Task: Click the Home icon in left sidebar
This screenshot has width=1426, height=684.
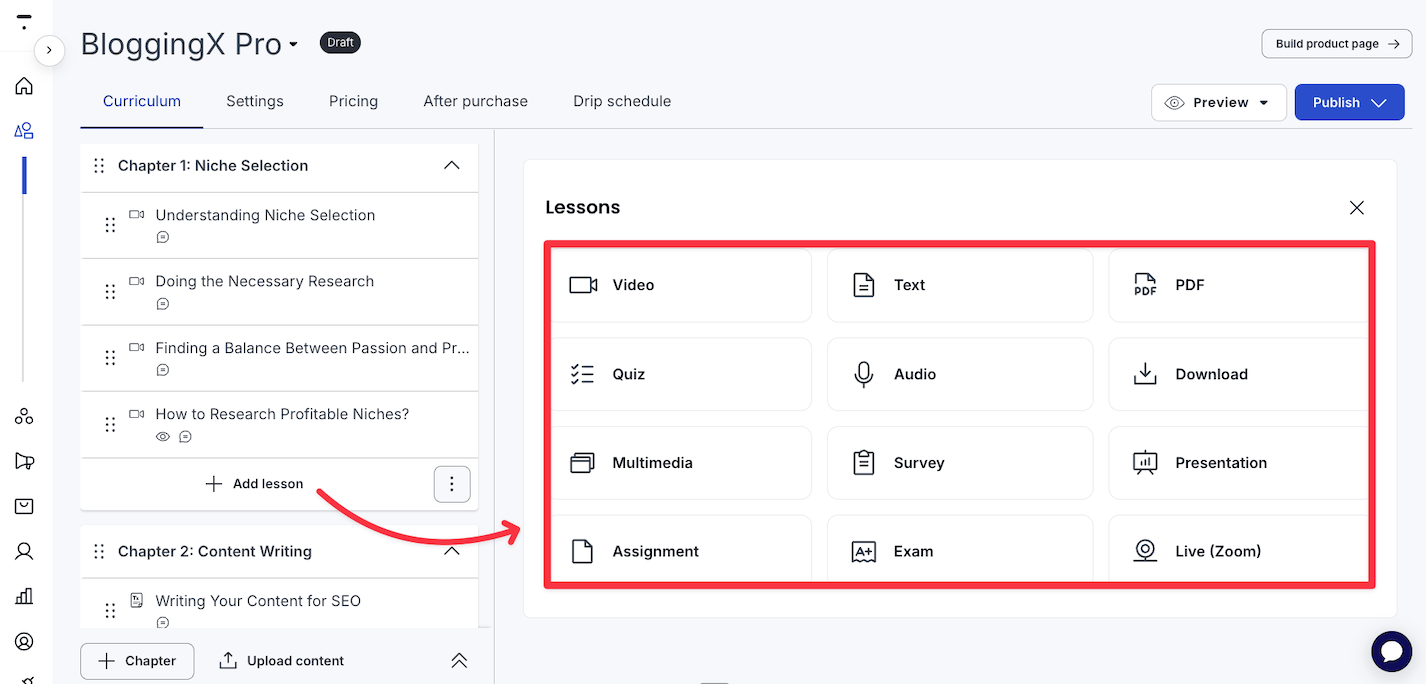Action: pos(24,86)
